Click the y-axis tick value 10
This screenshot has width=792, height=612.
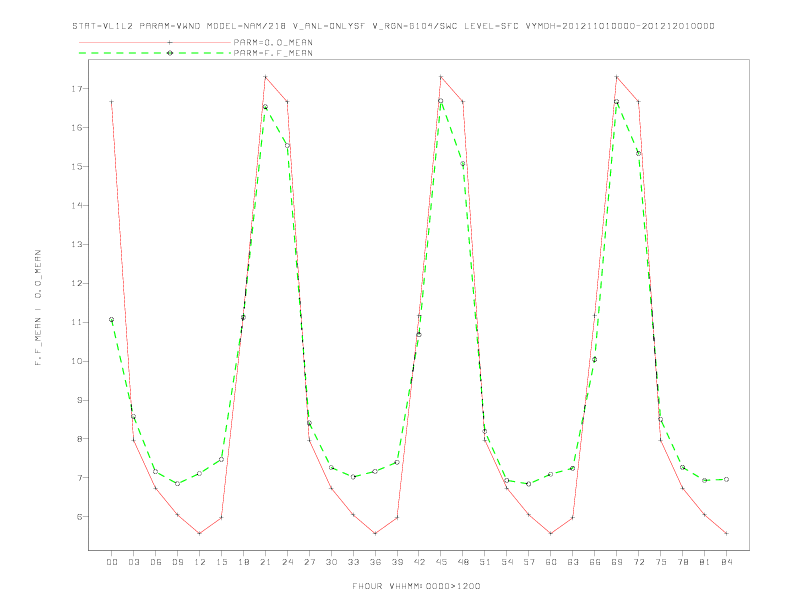click(x=77, y=361)
